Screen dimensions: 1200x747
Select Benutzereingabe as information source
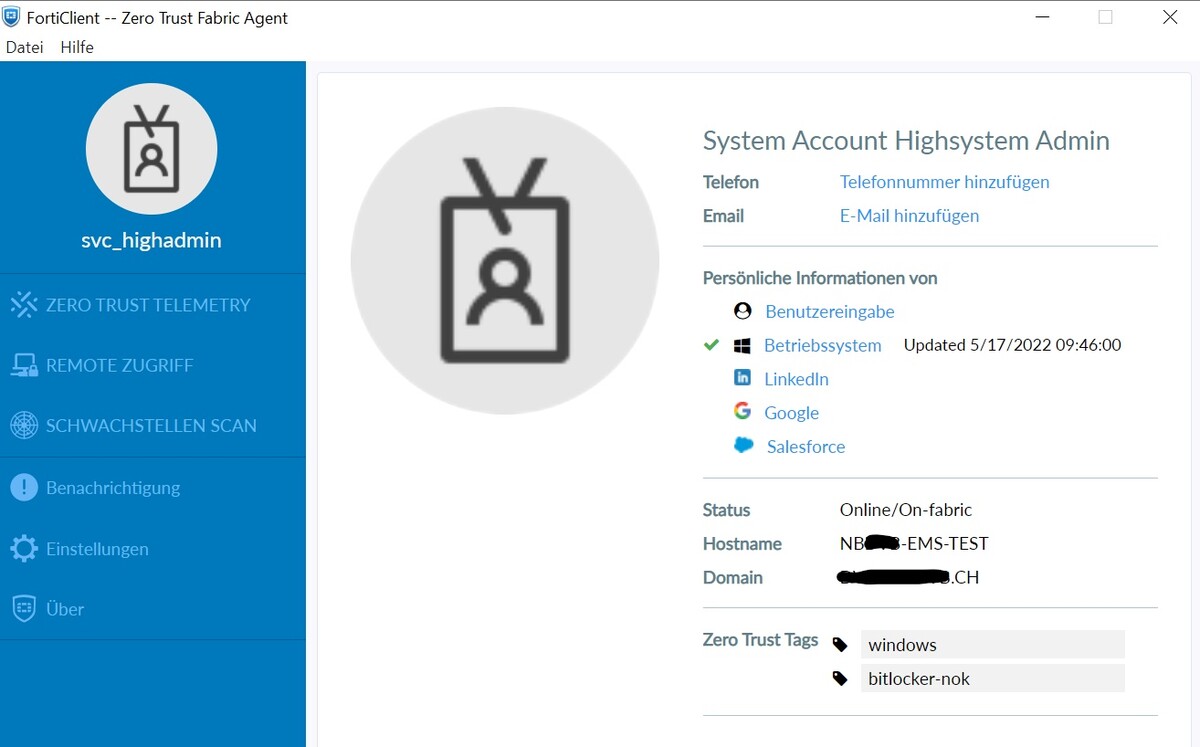click(829, 312)
